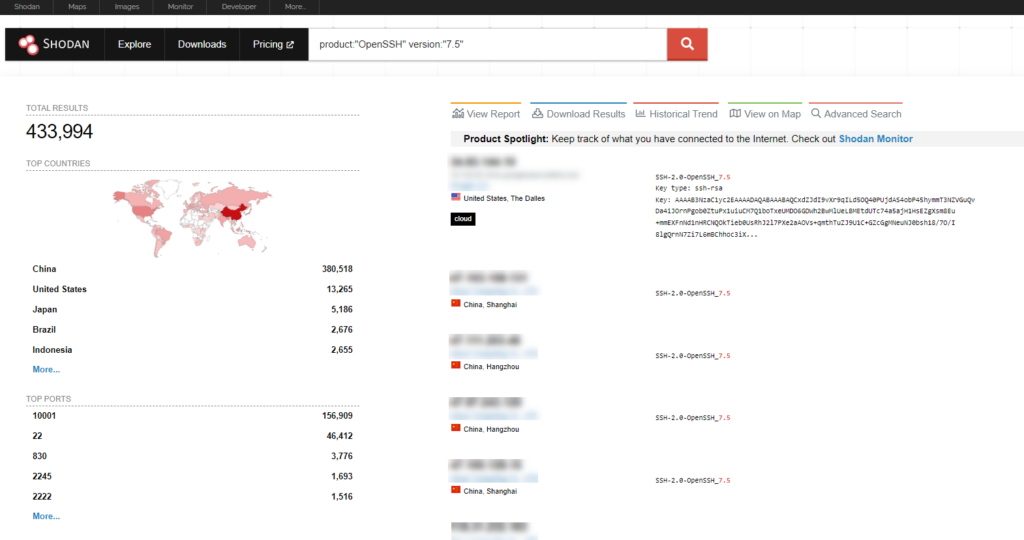The height and width of the screenshot is (540, 1024).
Task: Click the Download Results cloud icon
Action: [537, 114]
